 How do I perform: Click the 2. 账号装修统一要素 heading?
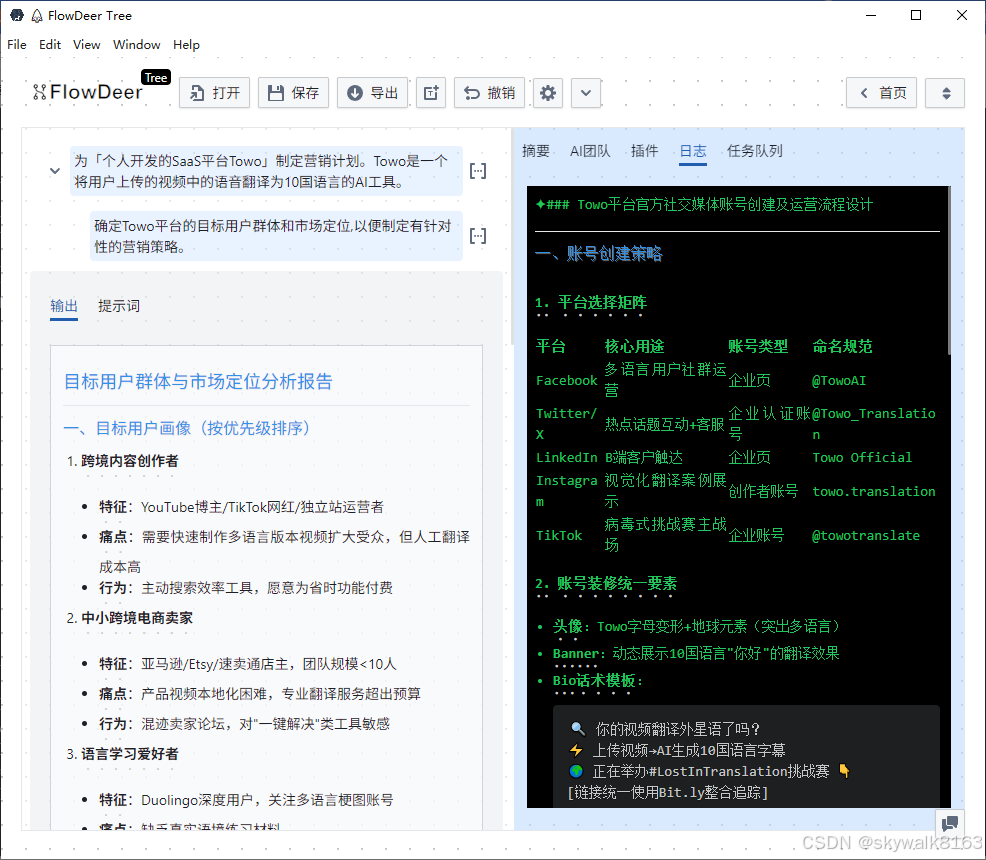606,583
